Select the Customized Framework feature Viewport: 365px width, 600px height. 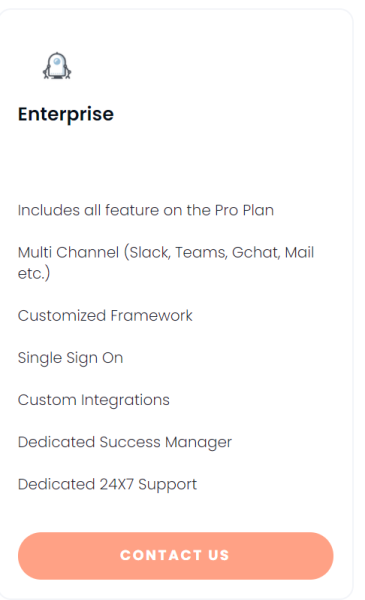pos(105,316)
